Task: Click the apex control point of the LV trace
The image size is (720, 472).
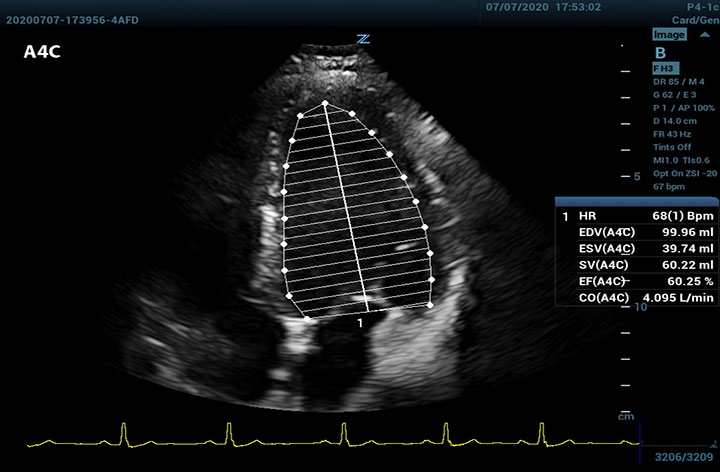Action: click(324, 103)
